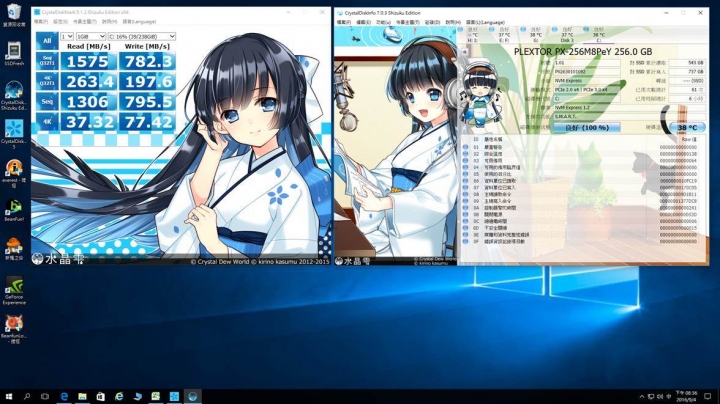
Task: Open CrystalDiskMark's Language menu
Action: [x=139, y=22]
